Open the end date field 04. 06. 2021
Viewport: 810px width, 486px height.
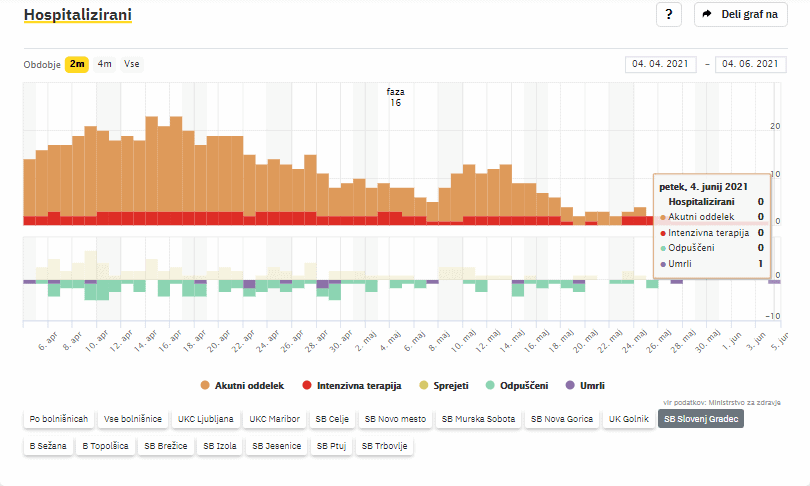click(x=750, y=64)
